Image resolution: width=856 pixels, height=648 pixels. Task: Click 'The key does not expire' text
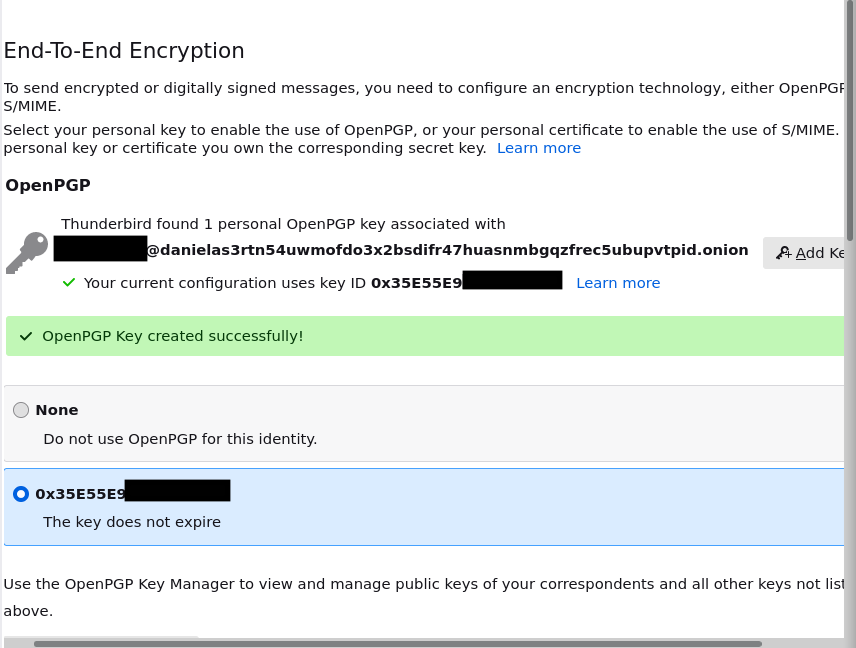(132, 522)
